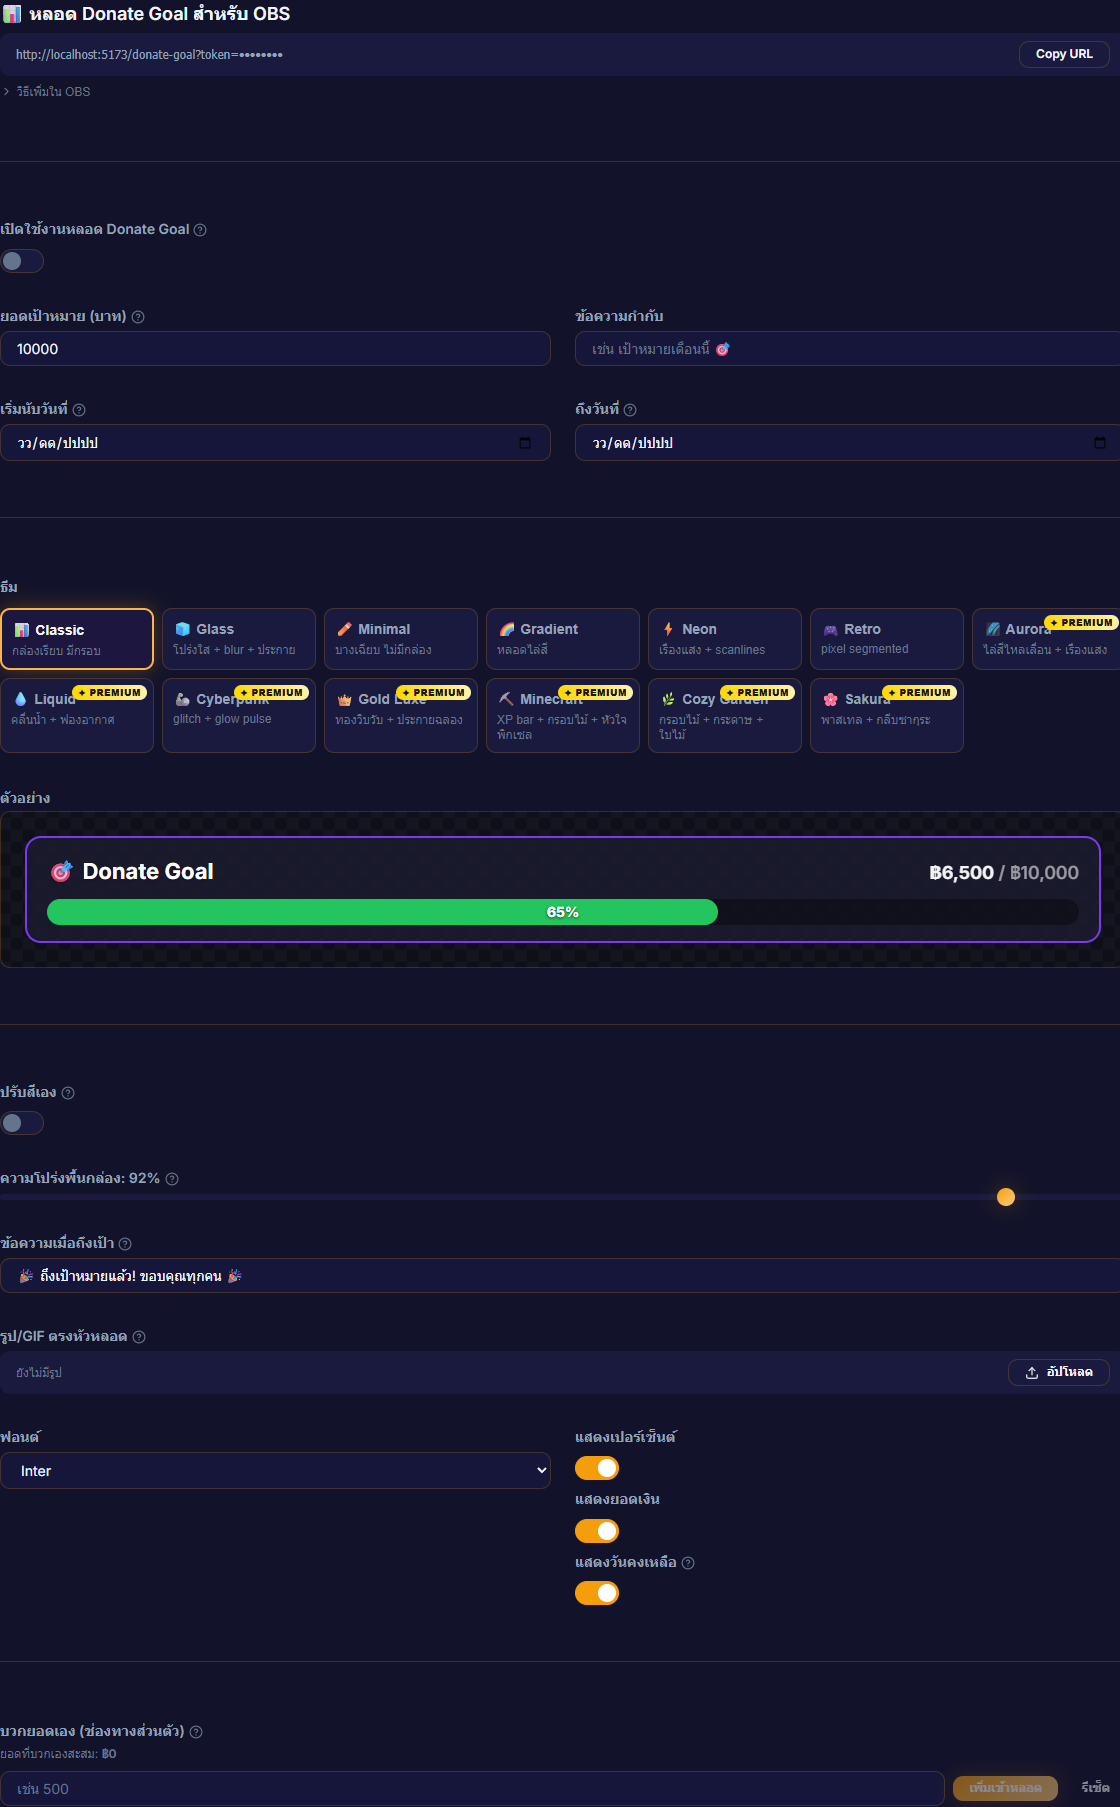
Task: Toggle the show percentage switch
Action: pos(597,1468)
